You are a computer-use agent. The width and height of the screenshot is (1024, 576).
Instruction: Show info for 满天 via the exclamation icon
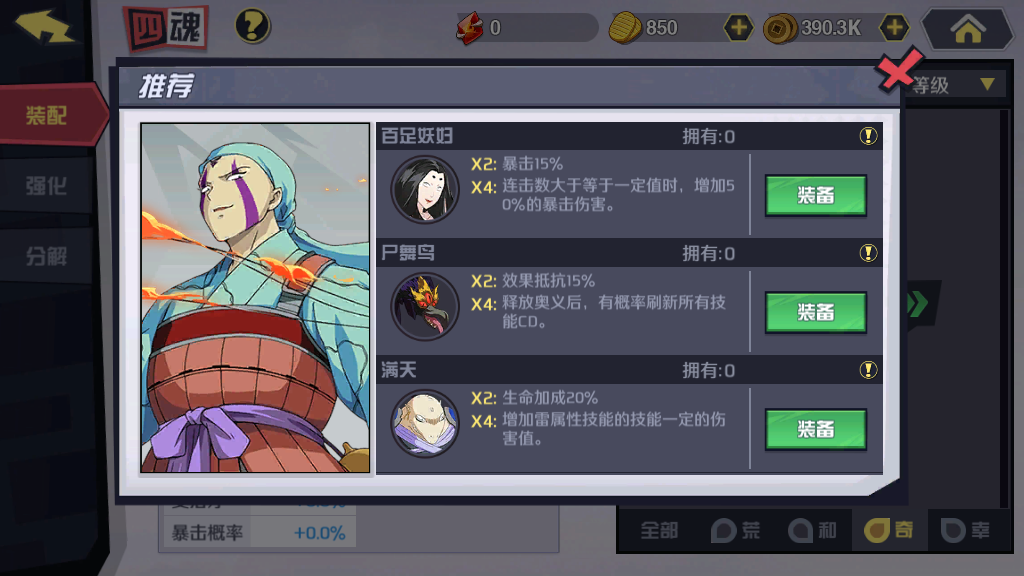pyautogui.click(x=868, y=370)
